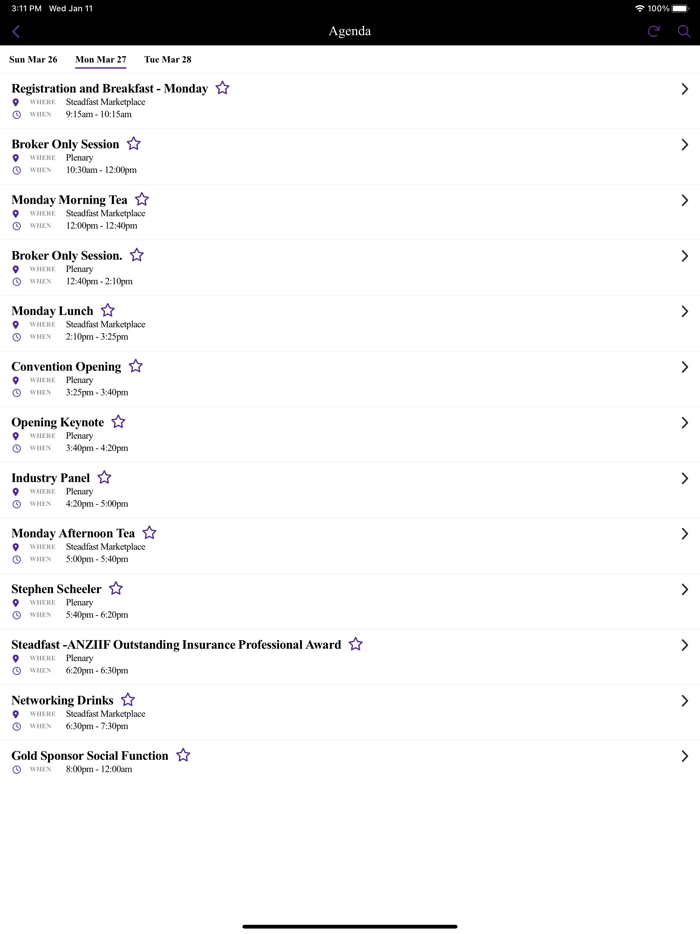700x934 pixels.
Task: Tap location pin for Monday Lunch
Action: [x=16, y=325]
